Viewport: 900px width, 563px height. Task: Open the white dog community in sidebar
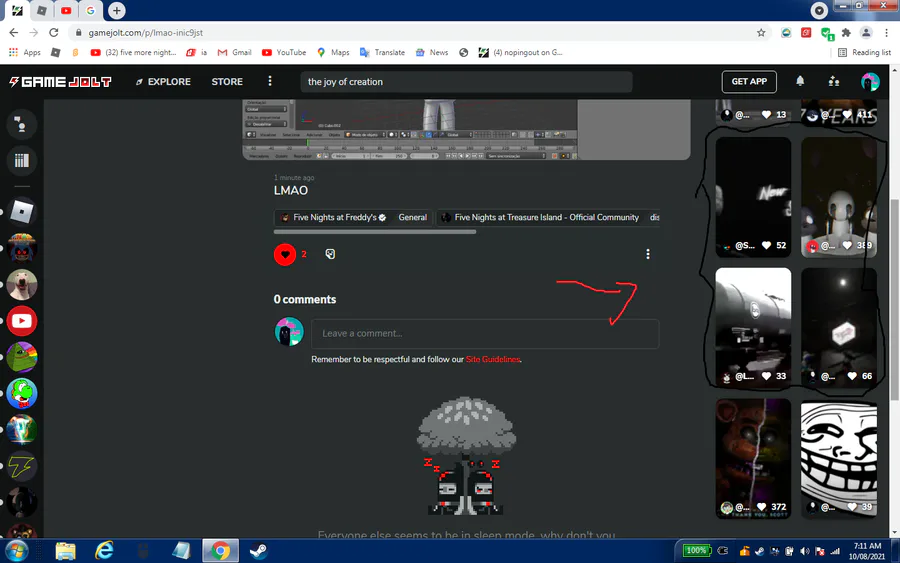click(21, 285)
